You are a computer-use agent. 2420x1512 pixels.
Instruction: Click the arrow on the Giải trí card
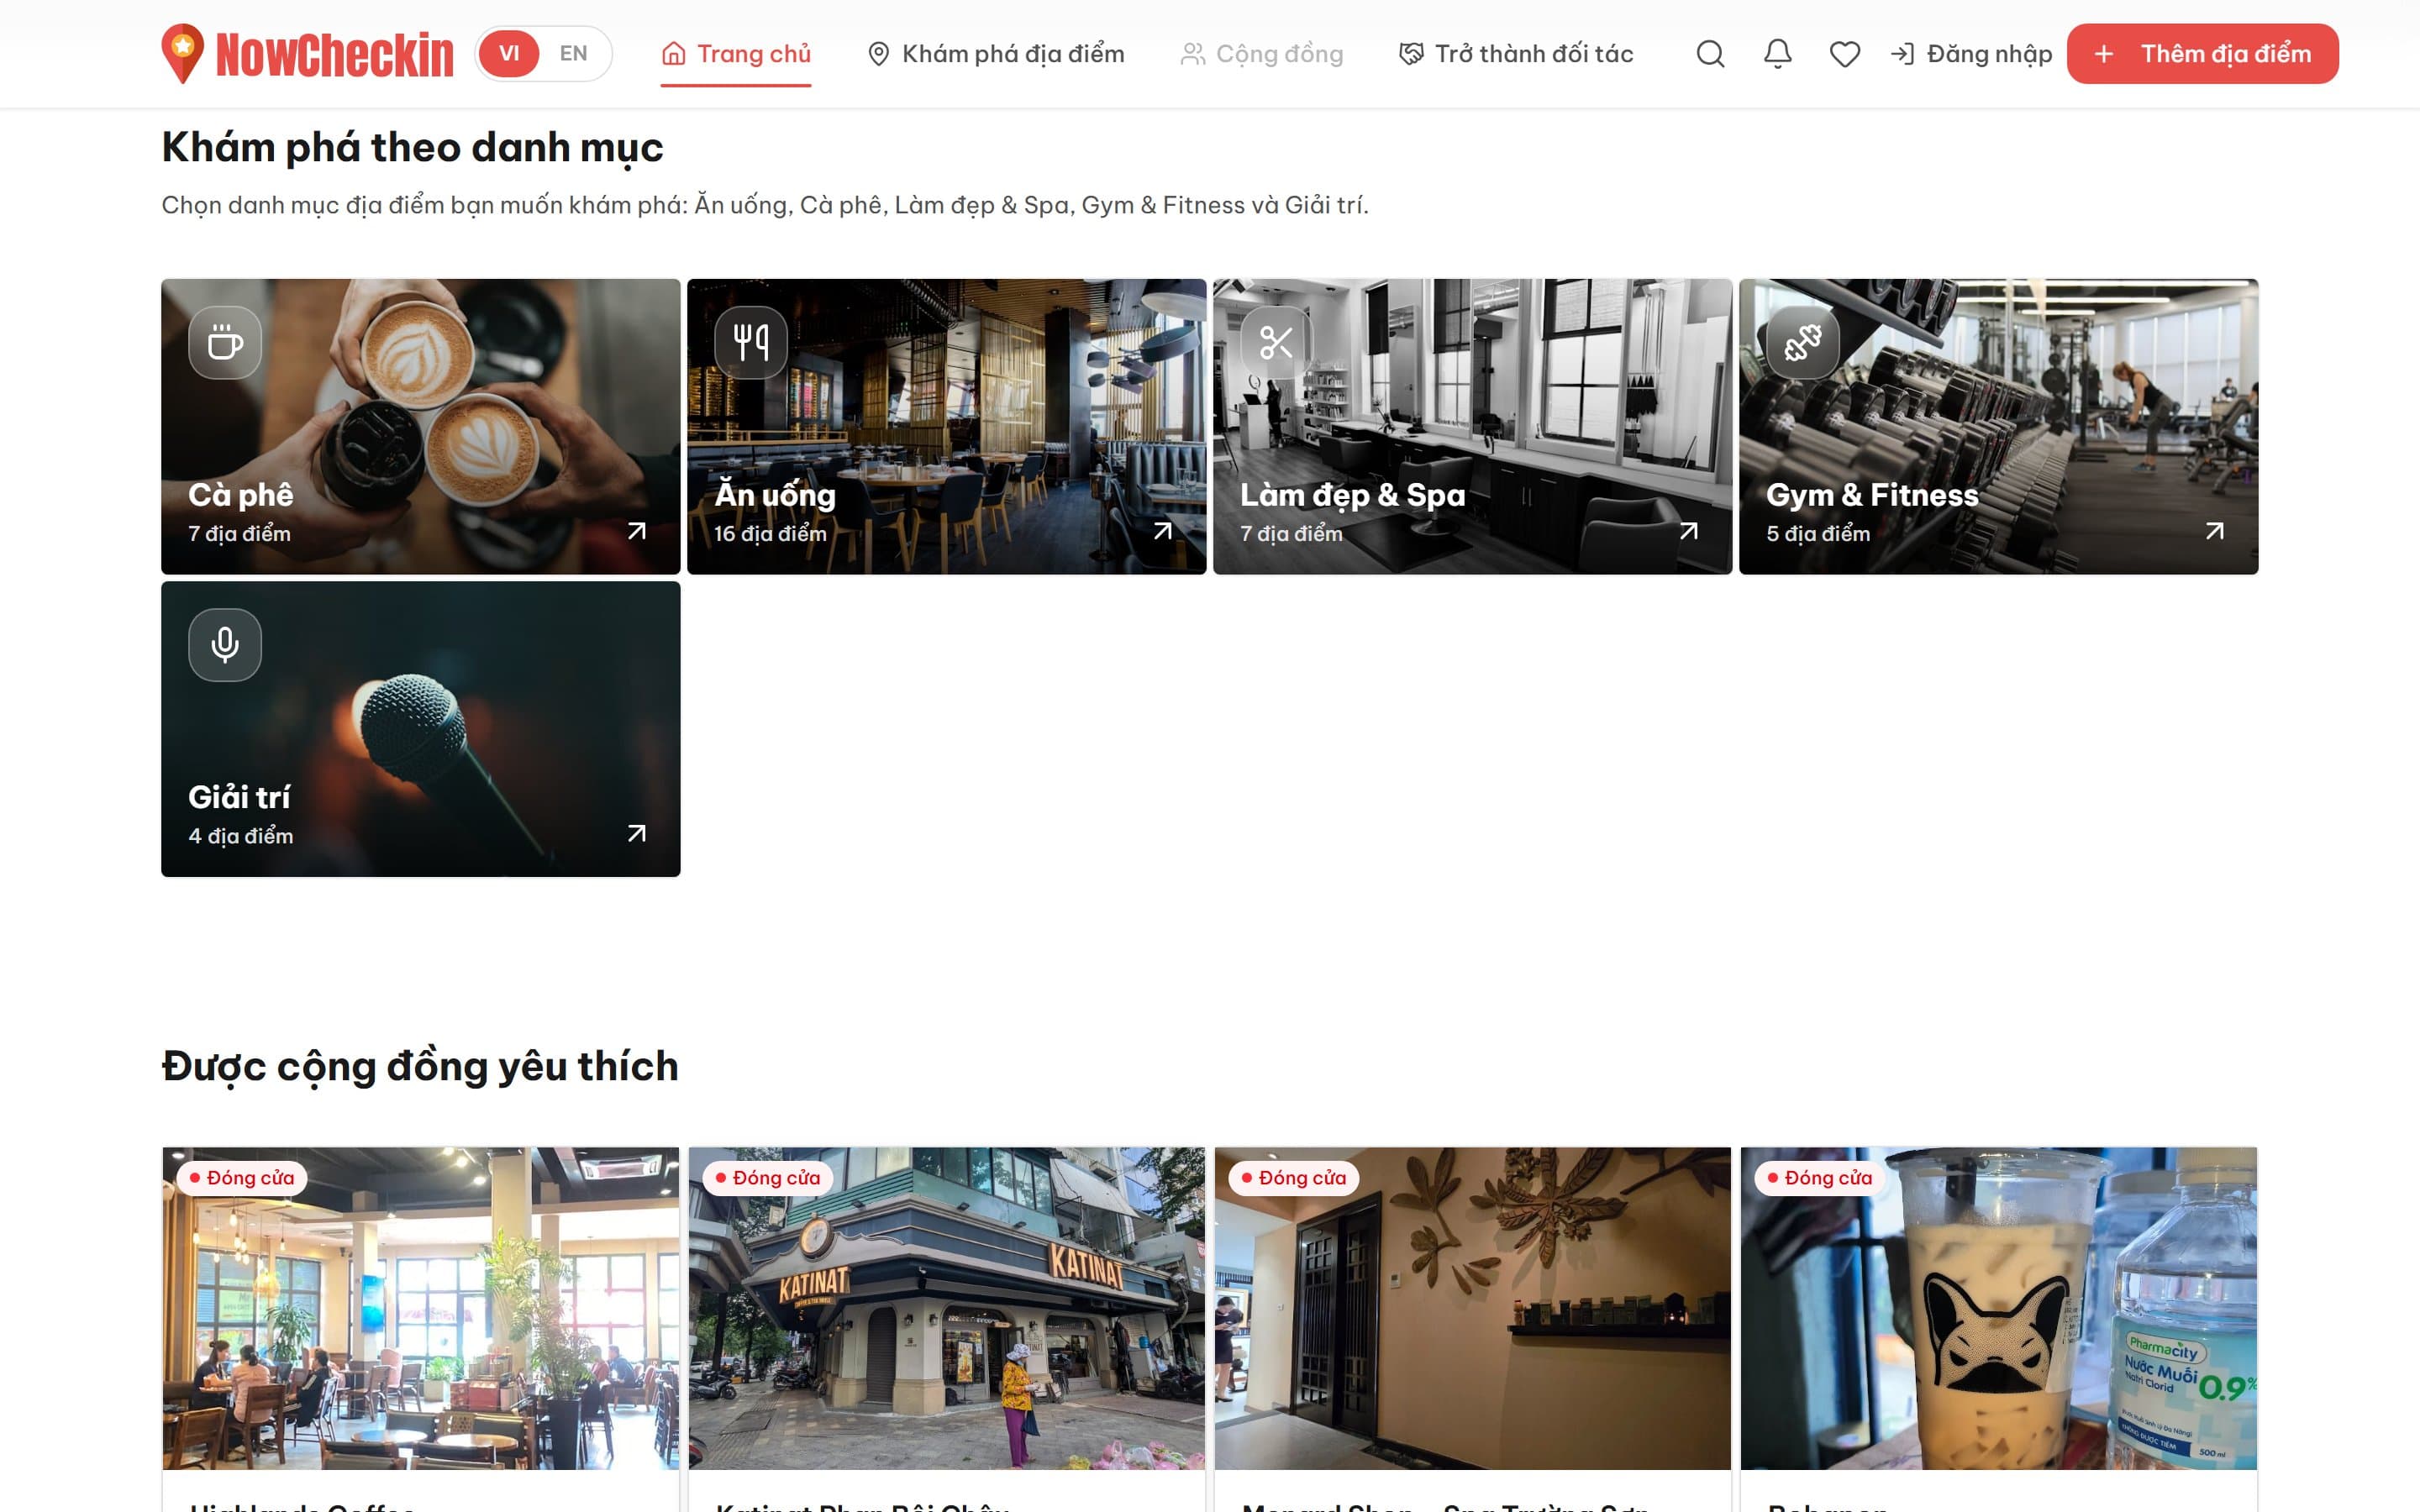637,833
